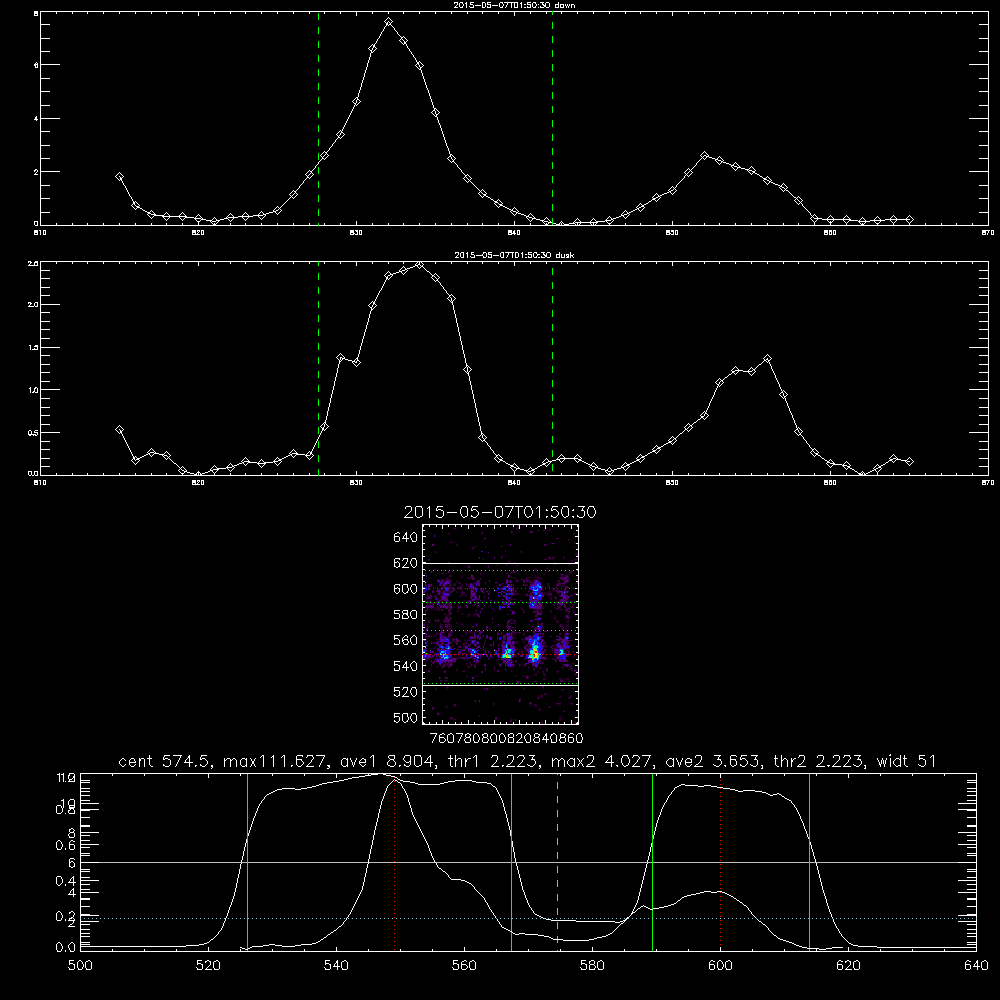Click the '540' y-axis label beside spectrogram
The image size is (1000, 1000).
click(x=406, y=666)
